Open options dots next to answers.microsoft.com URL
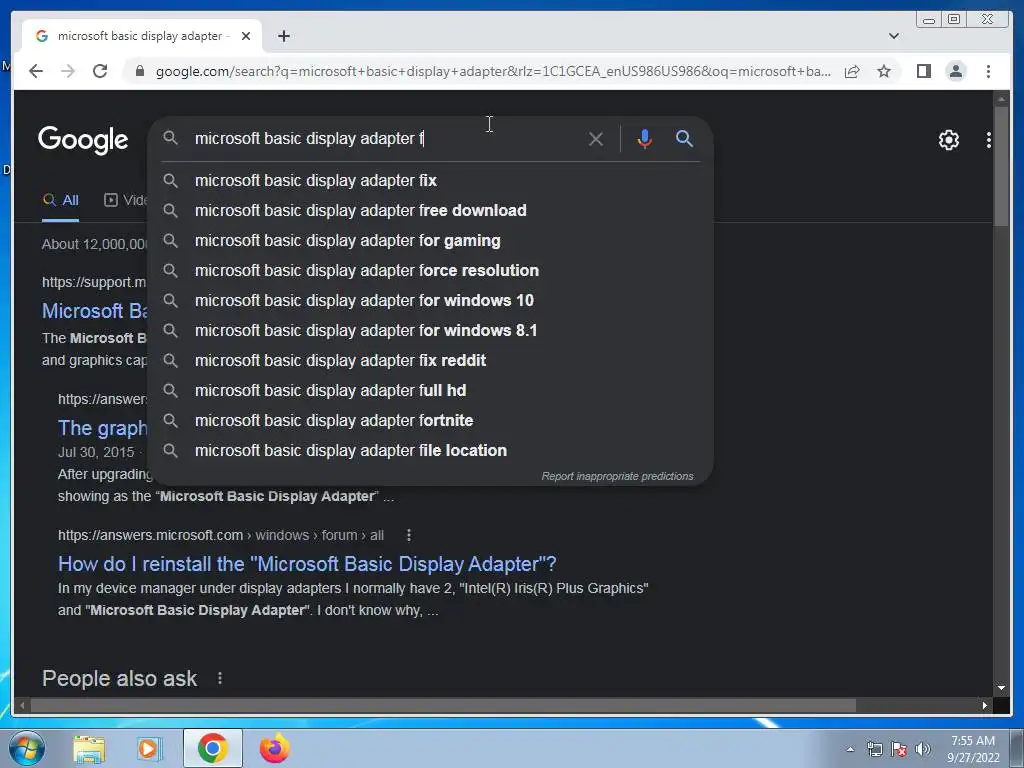Viewport: 1024px width, 768px height. pyautogui.click(x=409, y=536)
